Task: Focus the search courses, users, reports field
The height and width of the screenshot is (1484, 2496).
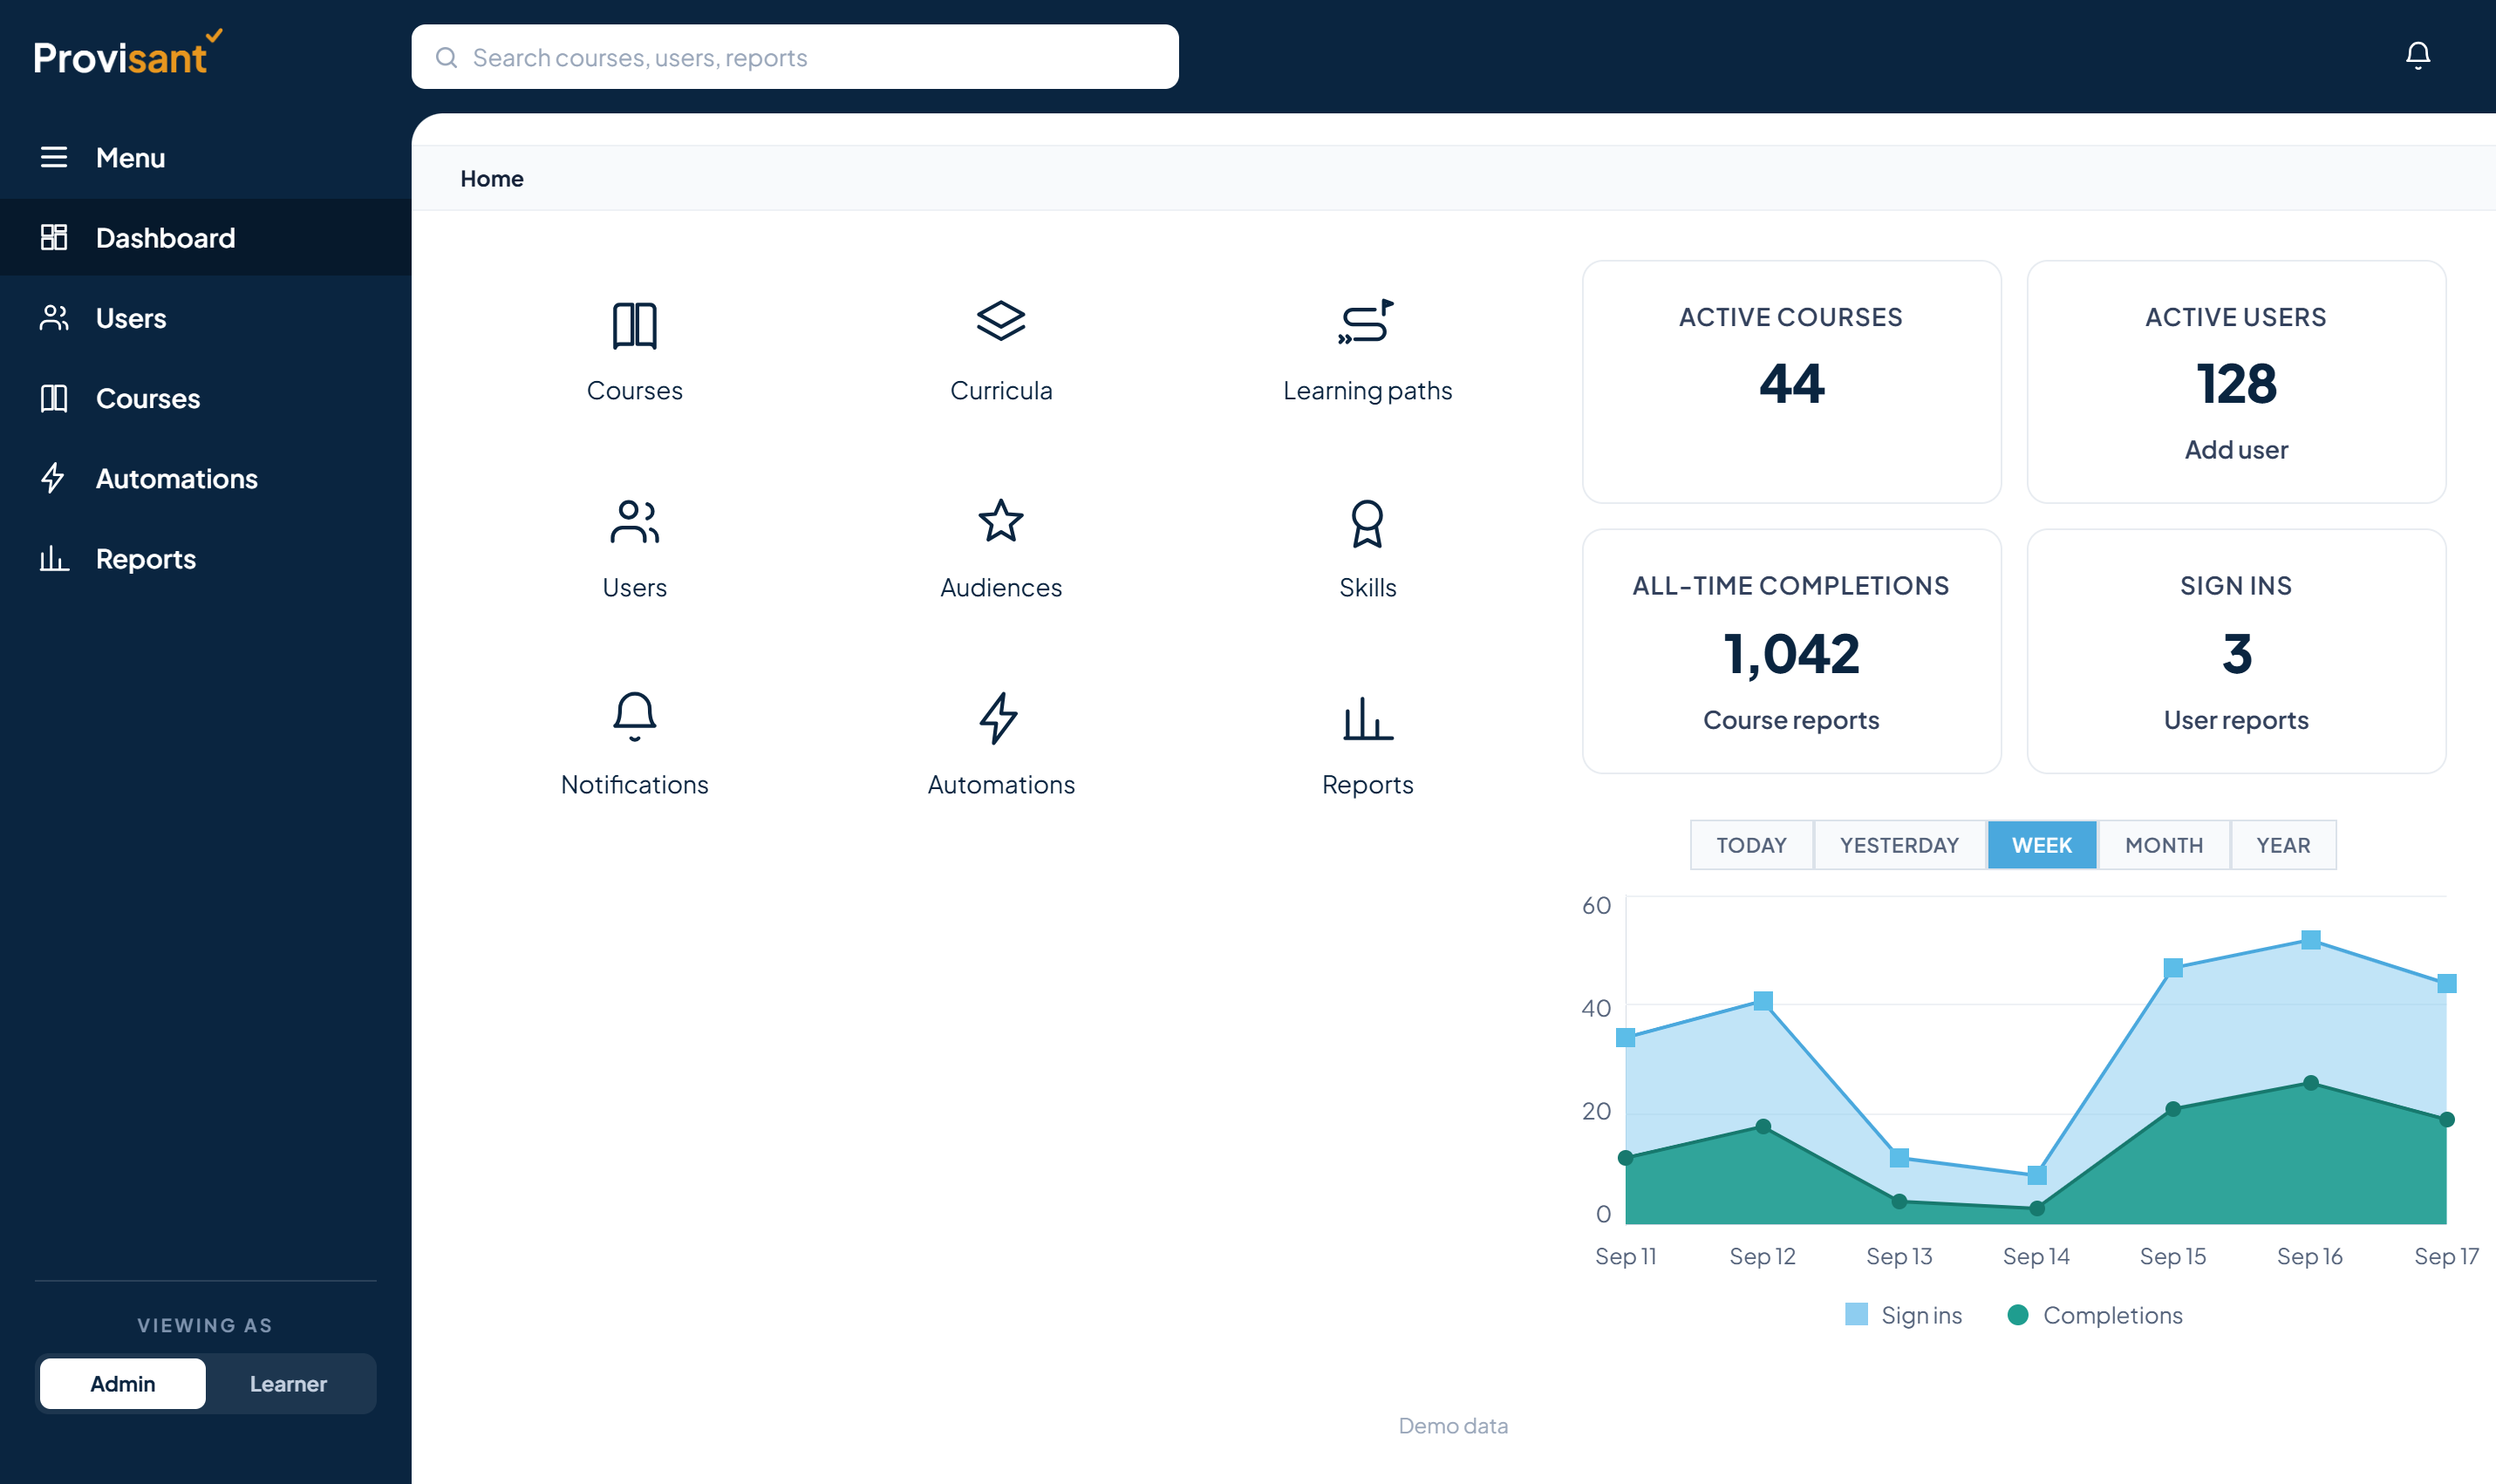Action: 794,57
